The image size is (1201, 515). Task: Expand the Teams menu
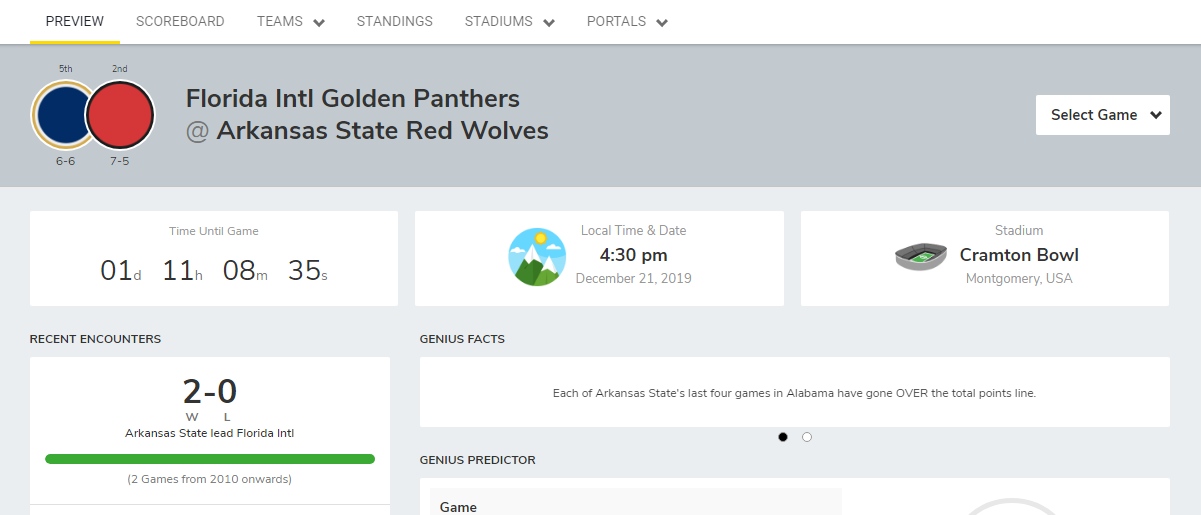coord(290,22)
